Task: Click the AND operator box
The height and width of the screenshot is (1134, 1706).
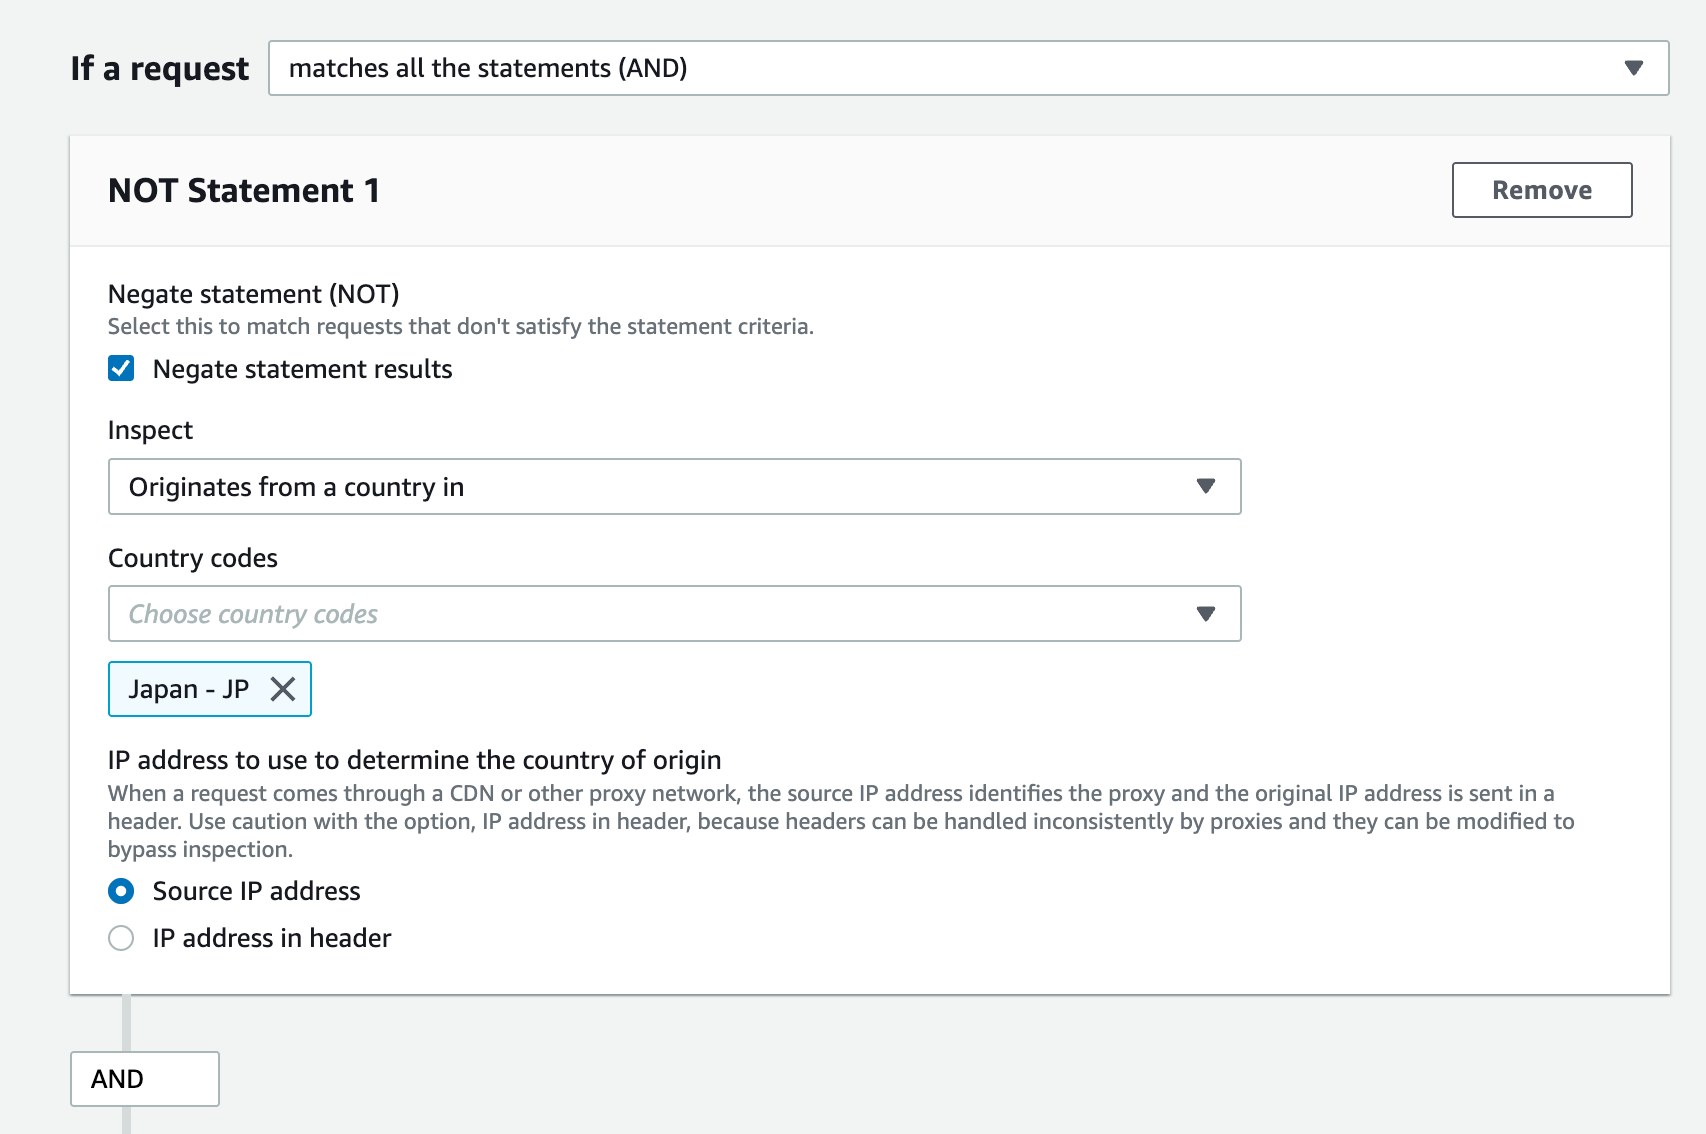Action: 145,1079
